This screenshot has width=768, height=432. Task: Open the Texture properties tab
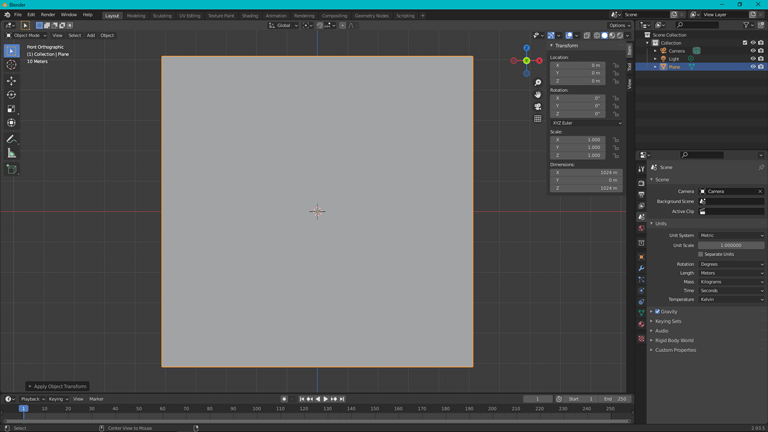click(641, 338)
